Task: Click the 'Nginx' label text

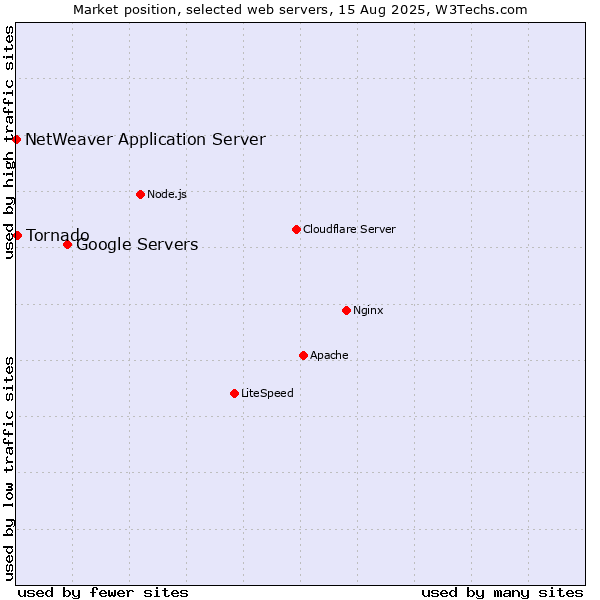Action: (368, 310)
